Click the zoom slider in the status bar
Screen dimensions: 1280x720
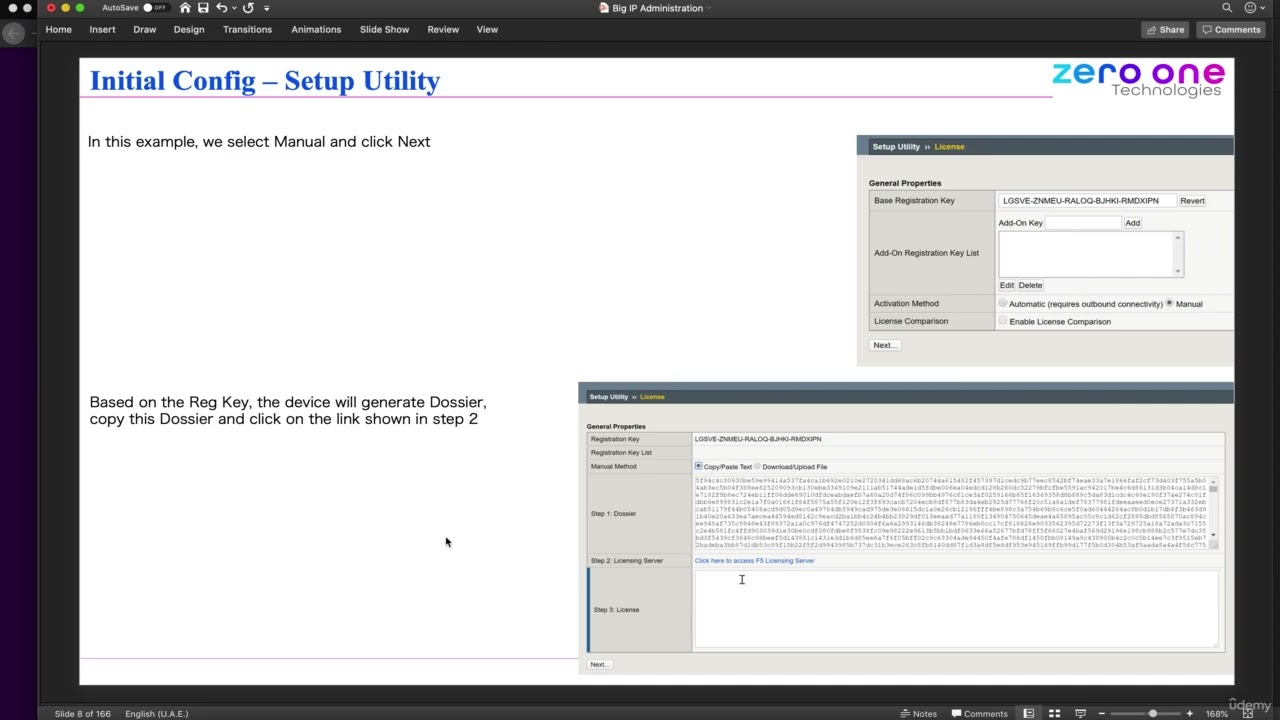pos(1147,714)
